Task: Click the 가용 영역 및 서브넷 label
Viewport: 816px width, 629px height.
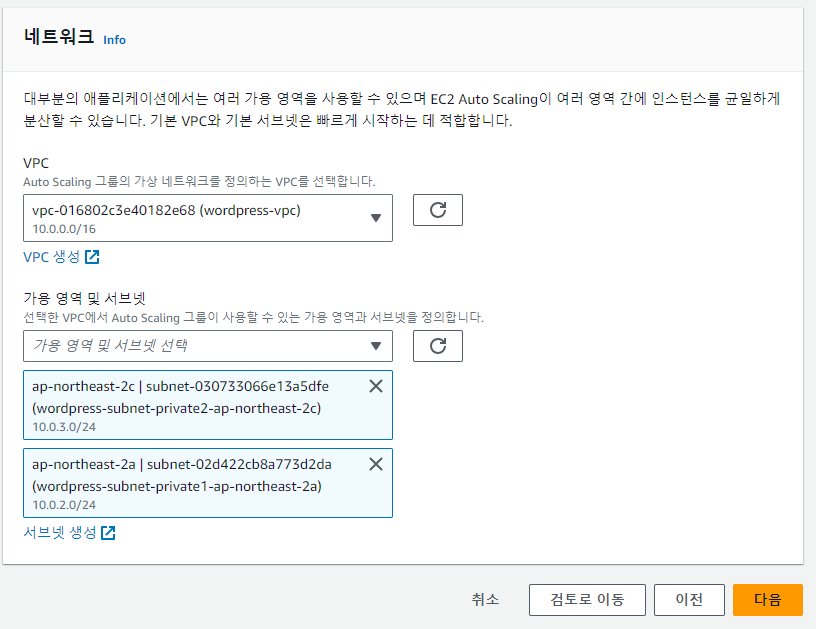Action: [84, 298]
